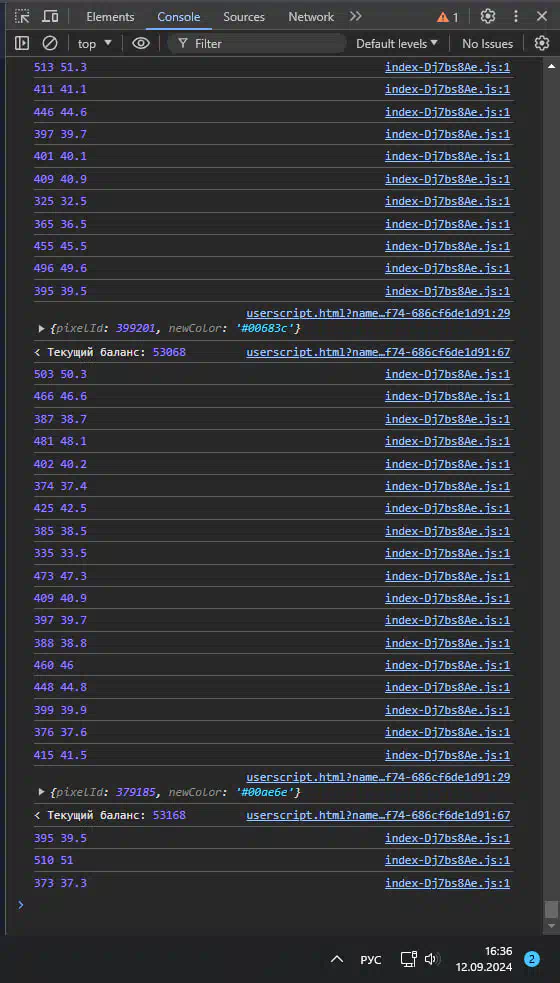Screen dimensions: 560x983
Task: Toggle the device toolbar icon
Action: (x=51, y=17)
